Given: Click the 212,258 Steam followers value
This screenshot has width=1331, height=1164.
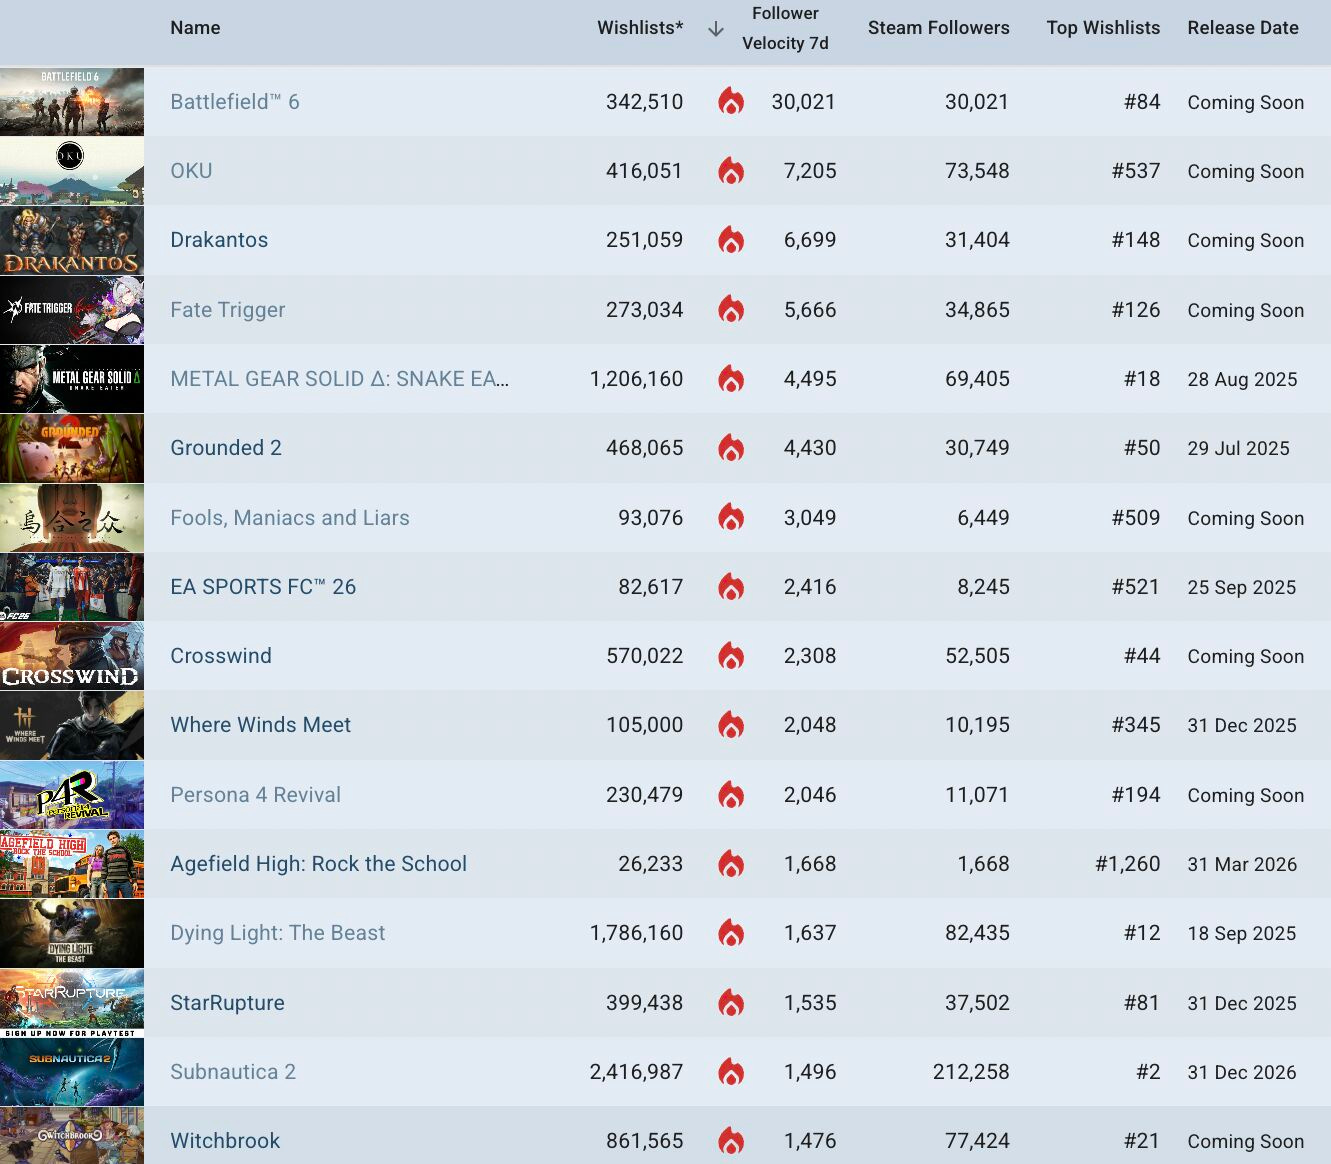Looking at the screenshot, I should tap(971, 1072).
